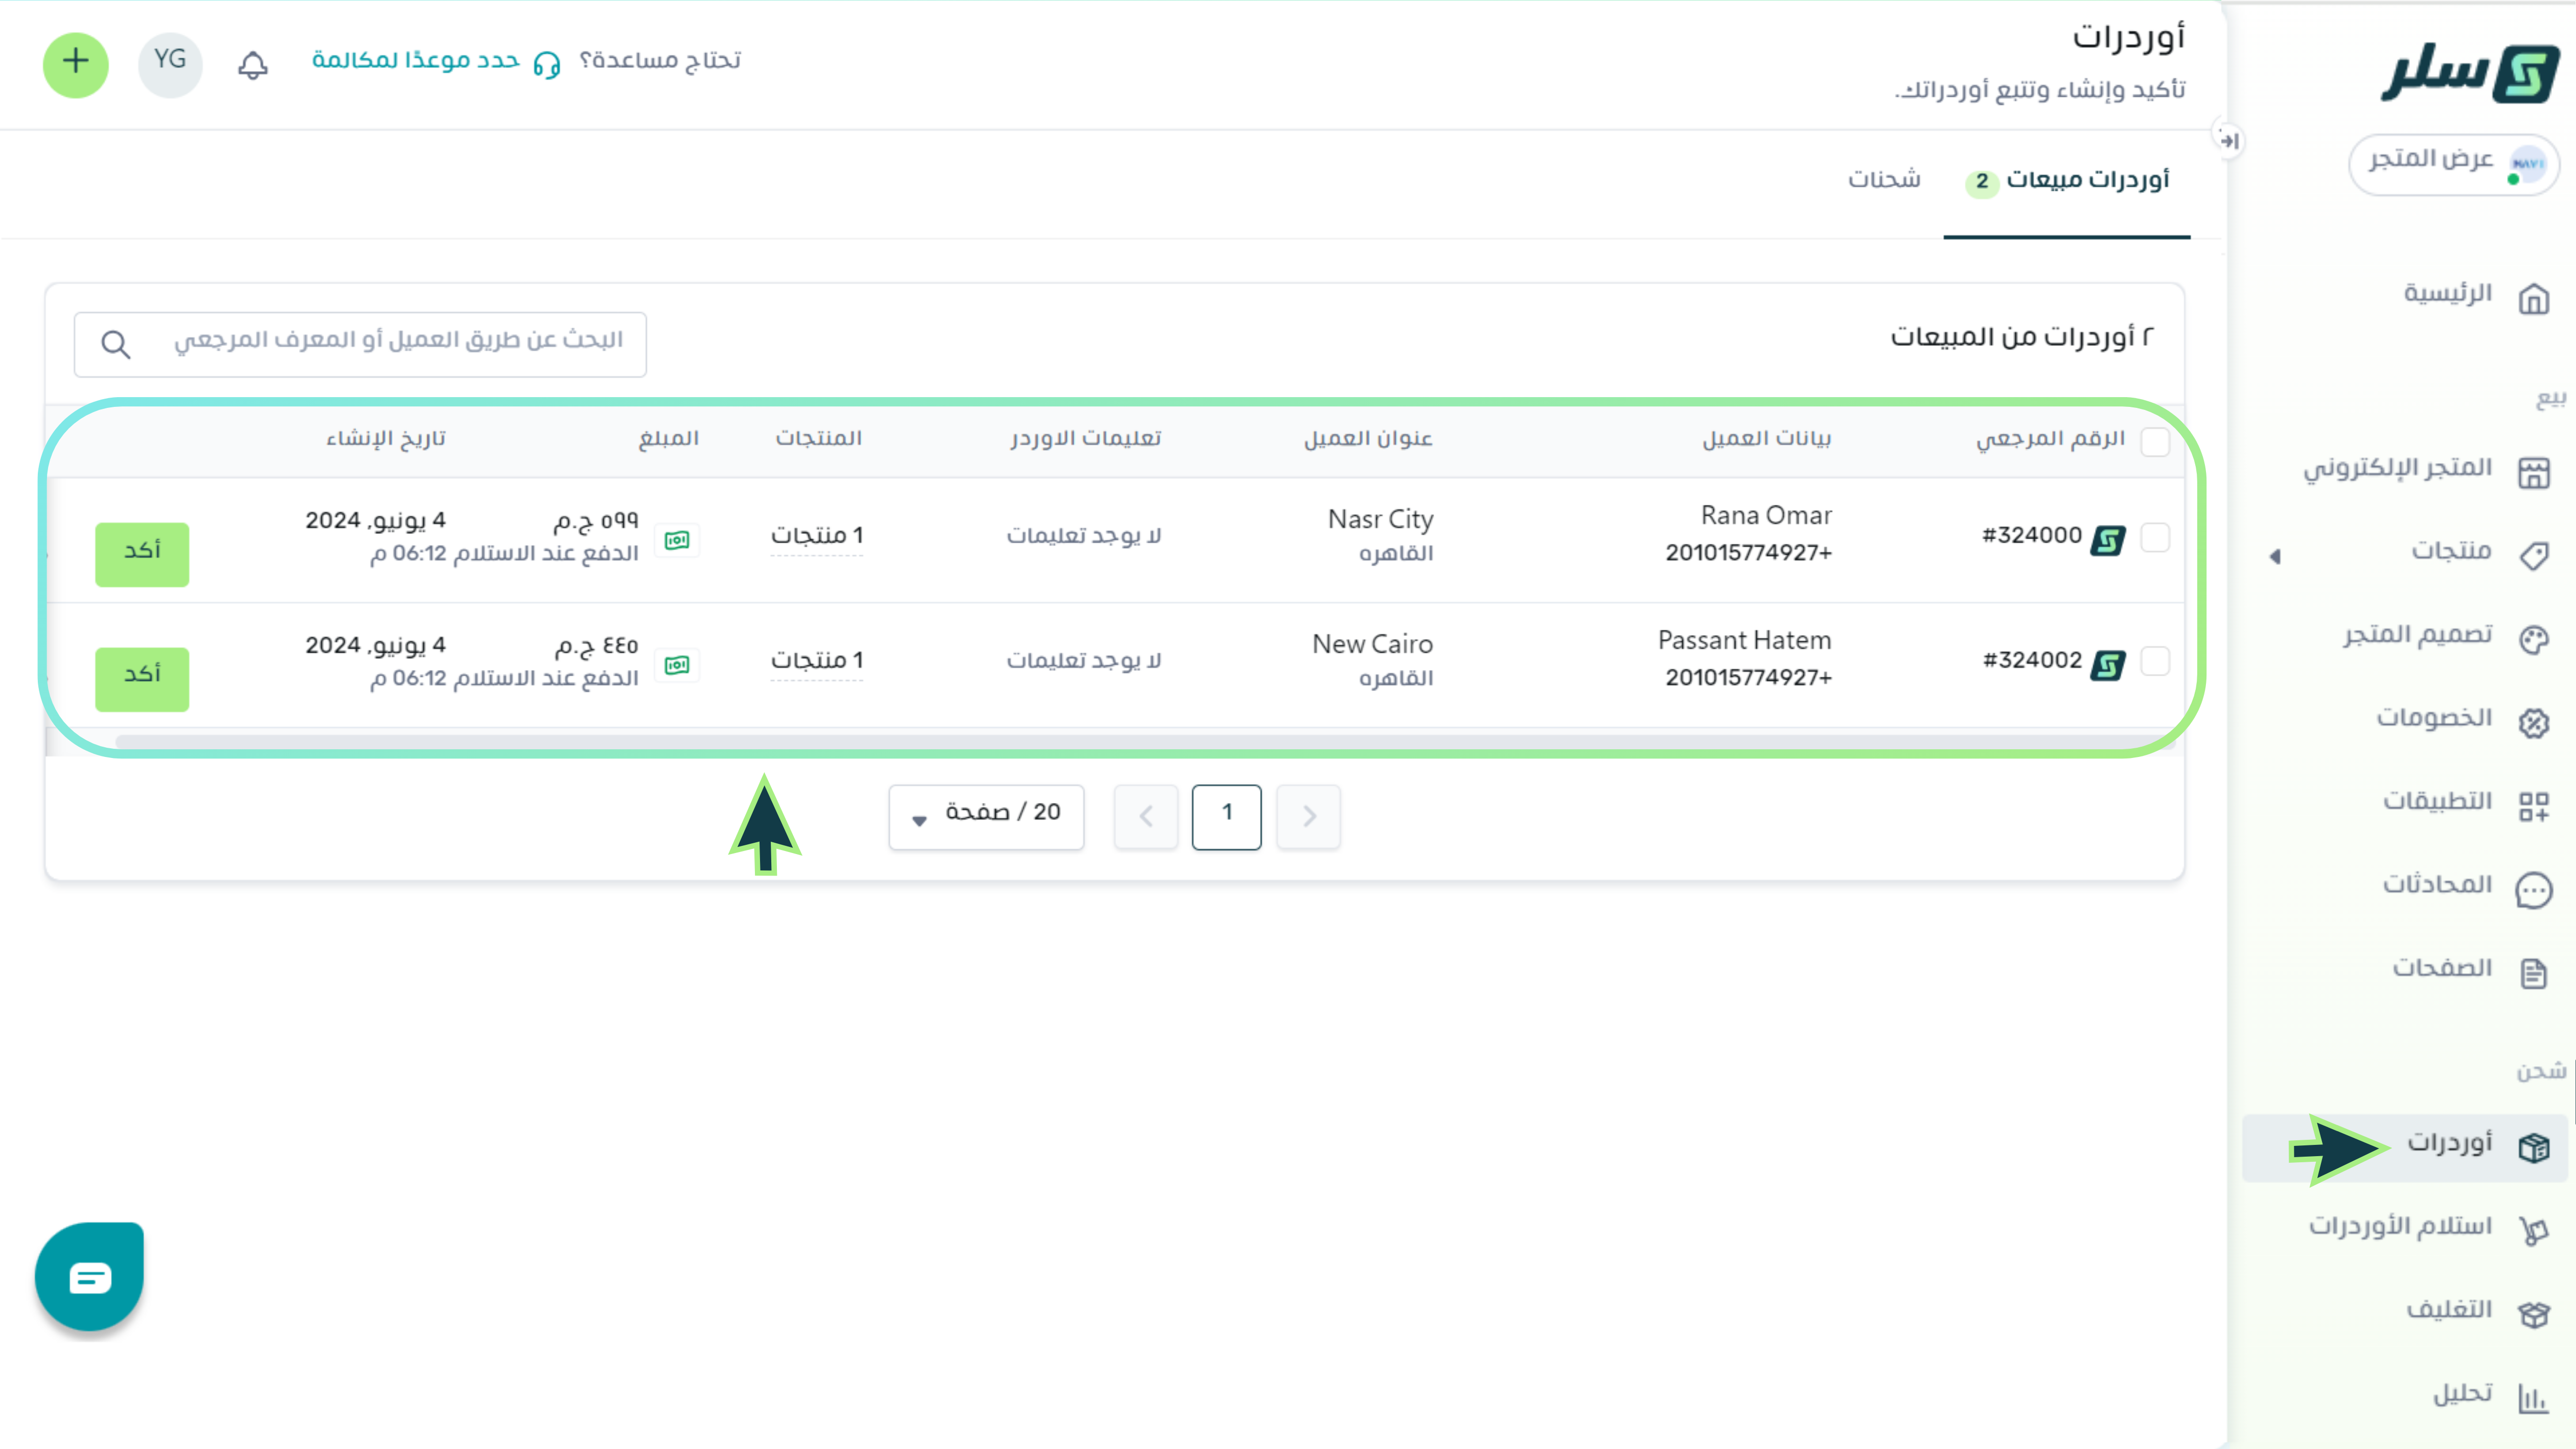Open الخصومات discounts icon in sidebar
Image resolution: width=2576 pixels, height=1449 pixels.
pyautogui.click(x=2533, y=722)
